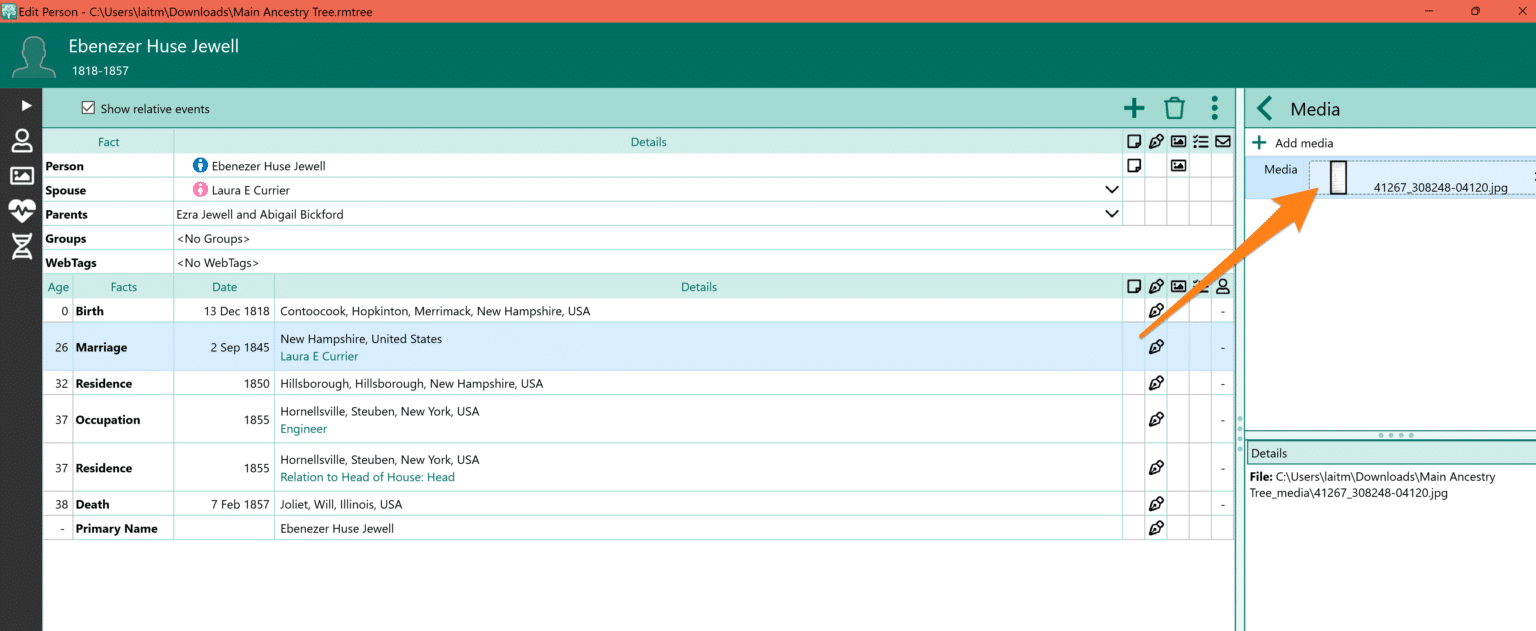1536x631 pixels.
Task: Click the source pen icon for Birth
Action: [x=1156, y=311]
